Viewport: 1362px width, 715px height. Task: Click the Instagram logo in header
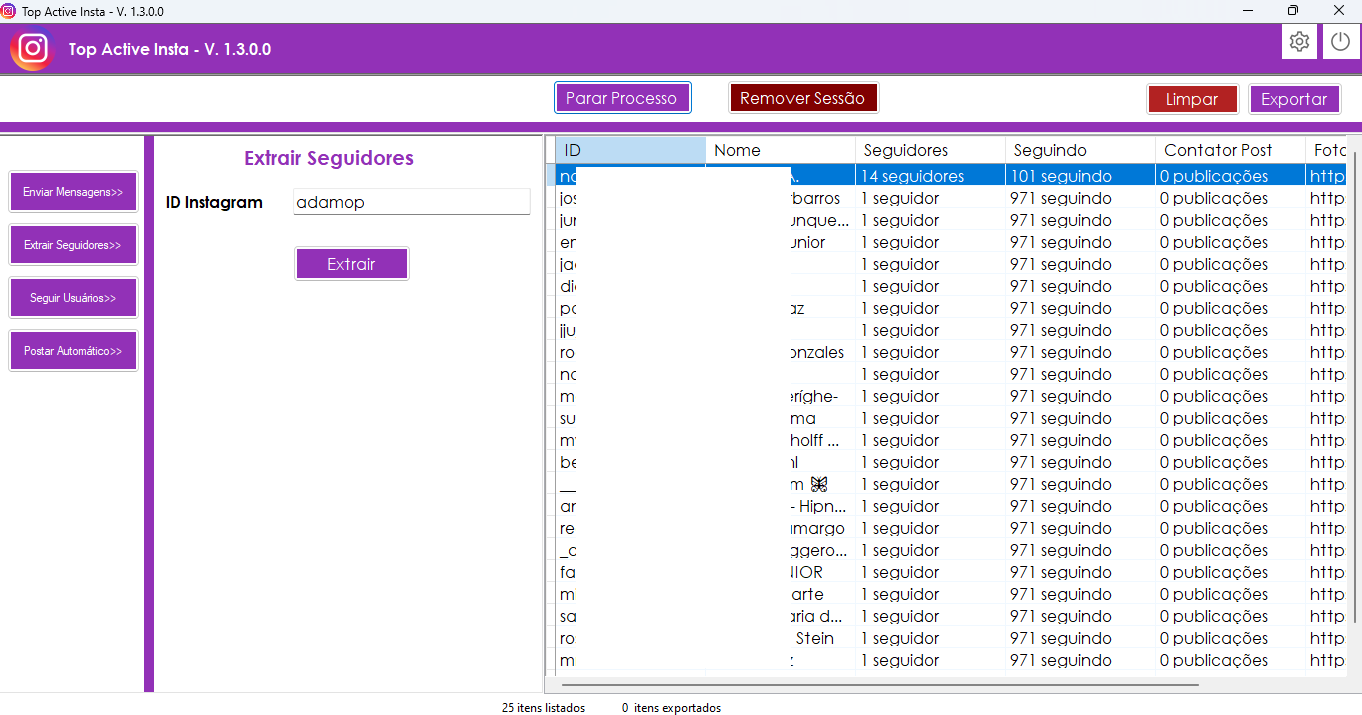[x=32, y=49]
